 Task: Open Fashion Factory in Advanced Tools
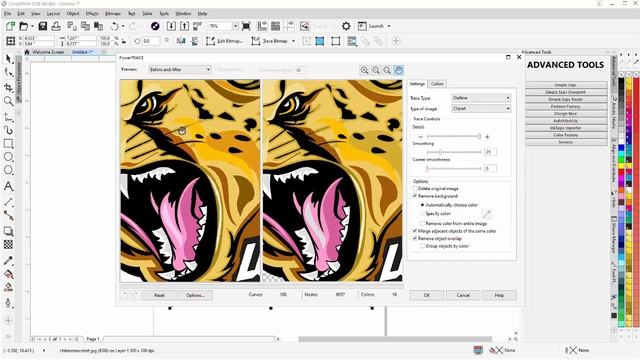pyautogui.click(x=566, y=107)
